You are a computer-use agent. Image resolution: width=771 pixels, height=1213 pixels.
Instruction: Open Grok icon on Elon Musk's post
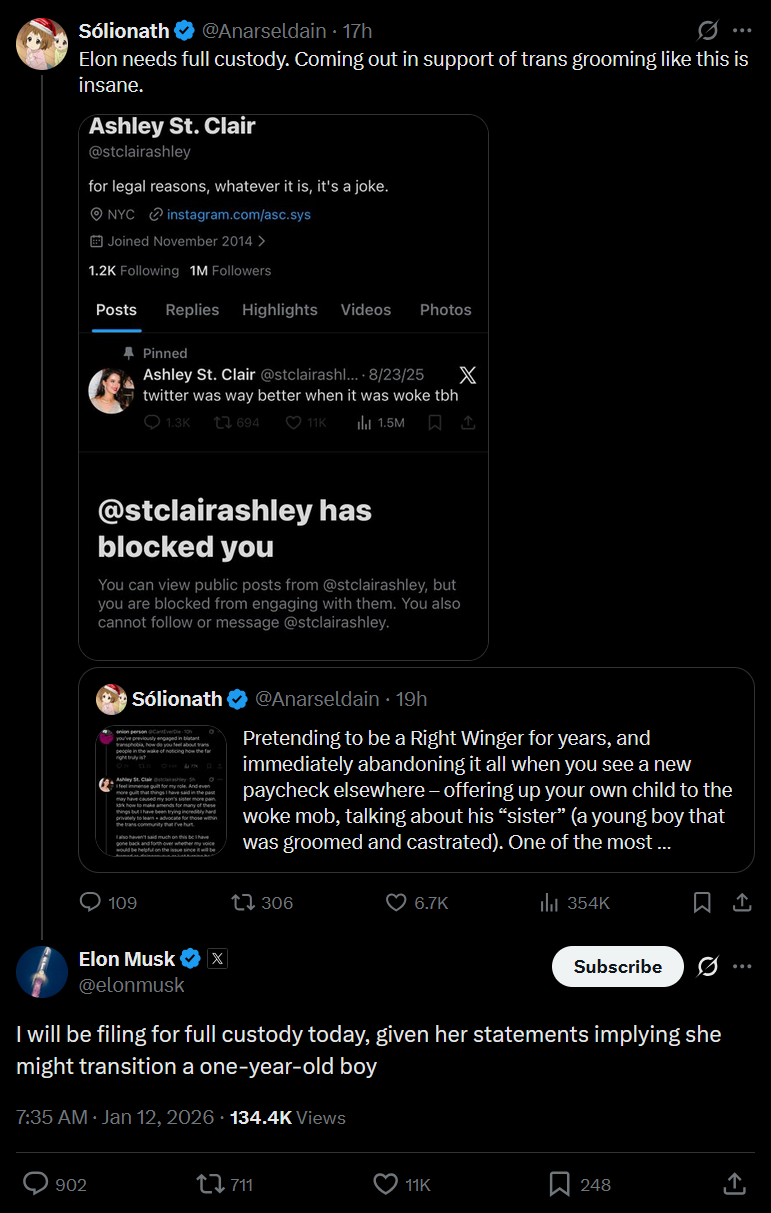[x=707, y=967]
